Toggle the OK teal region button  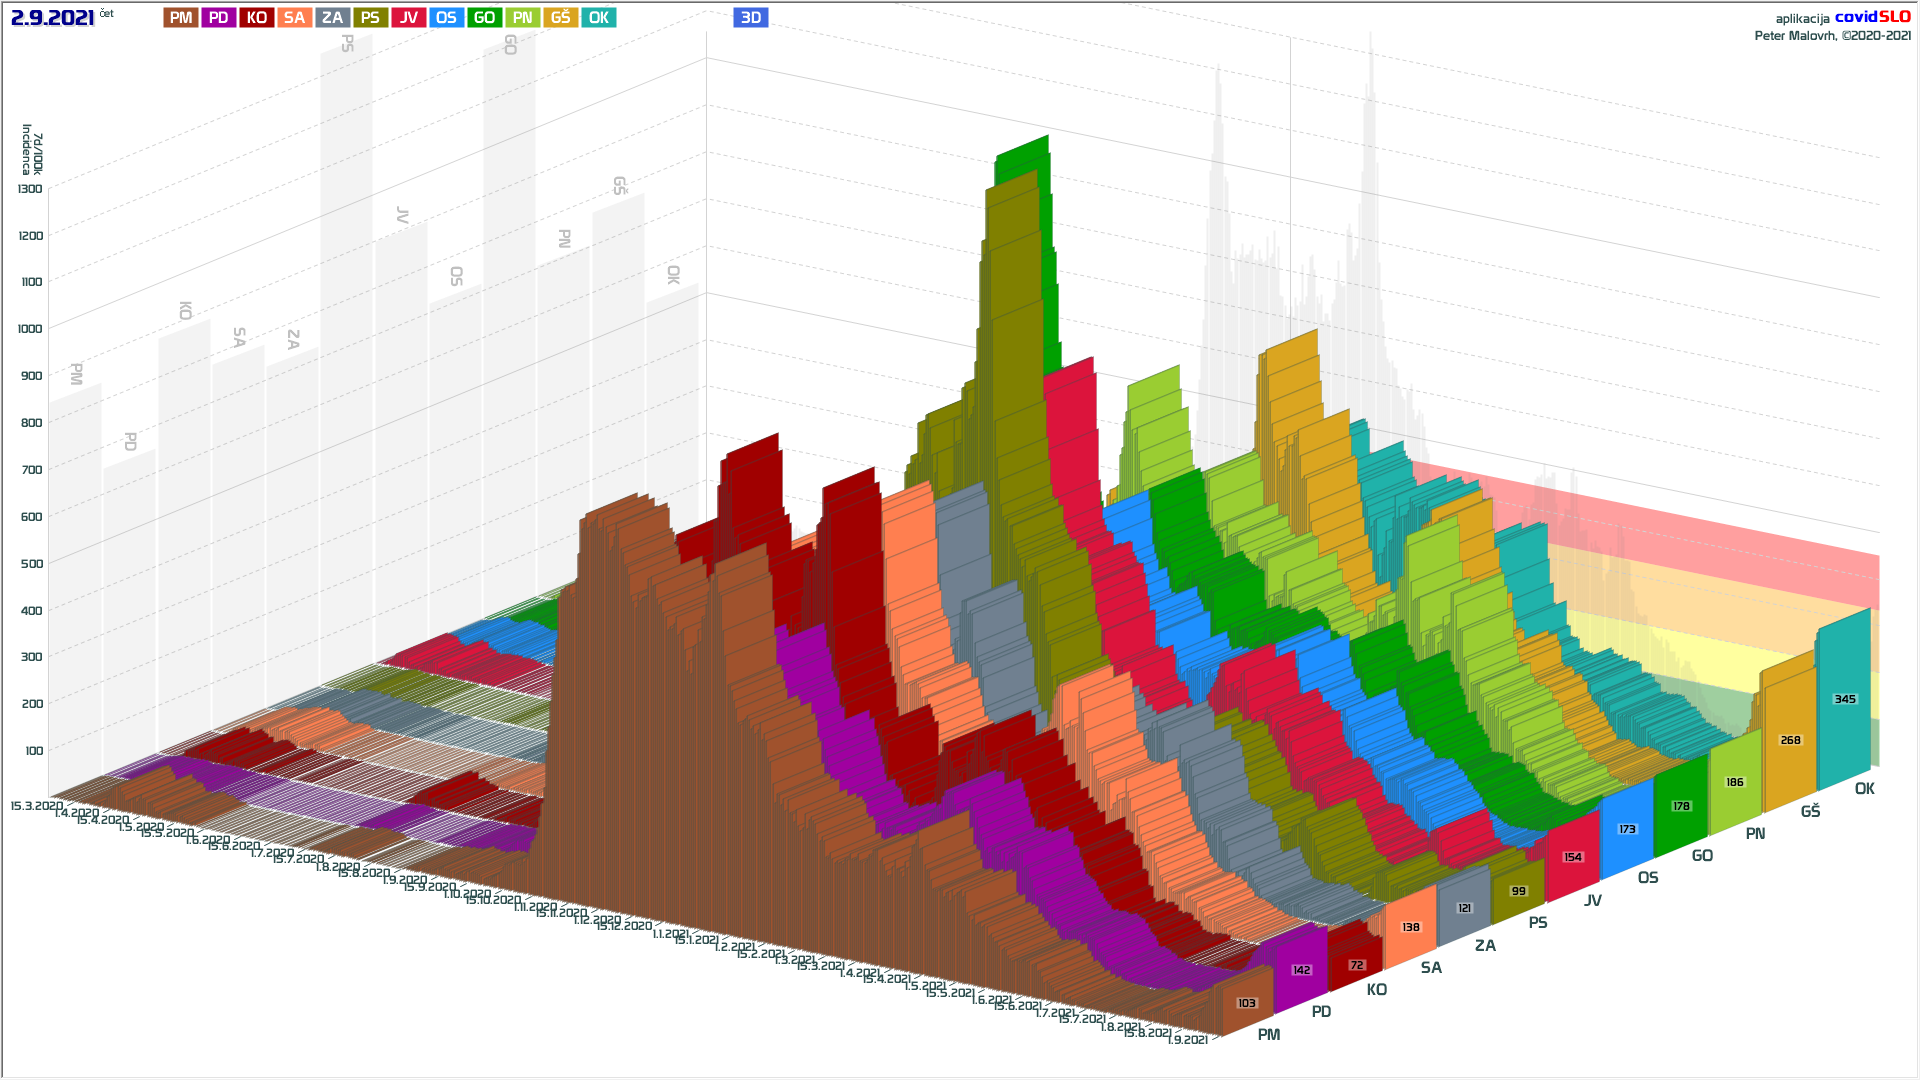point(598,18)
